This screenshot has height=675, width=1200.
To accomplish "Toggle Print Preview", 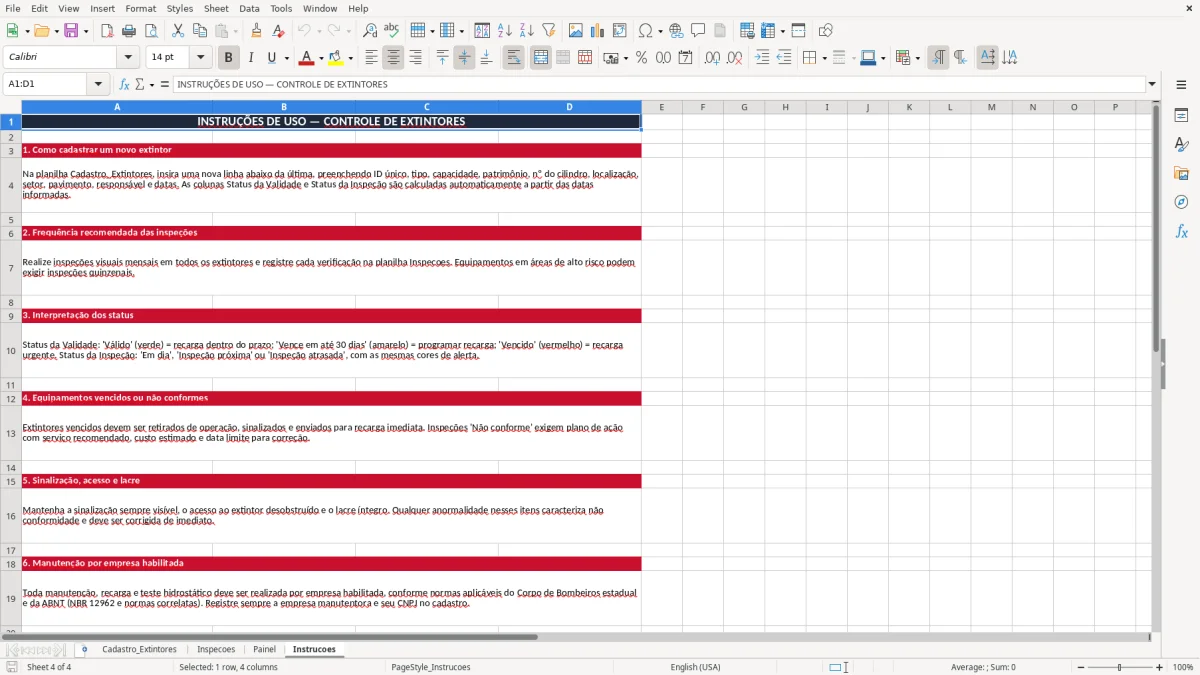I will 149,31.
